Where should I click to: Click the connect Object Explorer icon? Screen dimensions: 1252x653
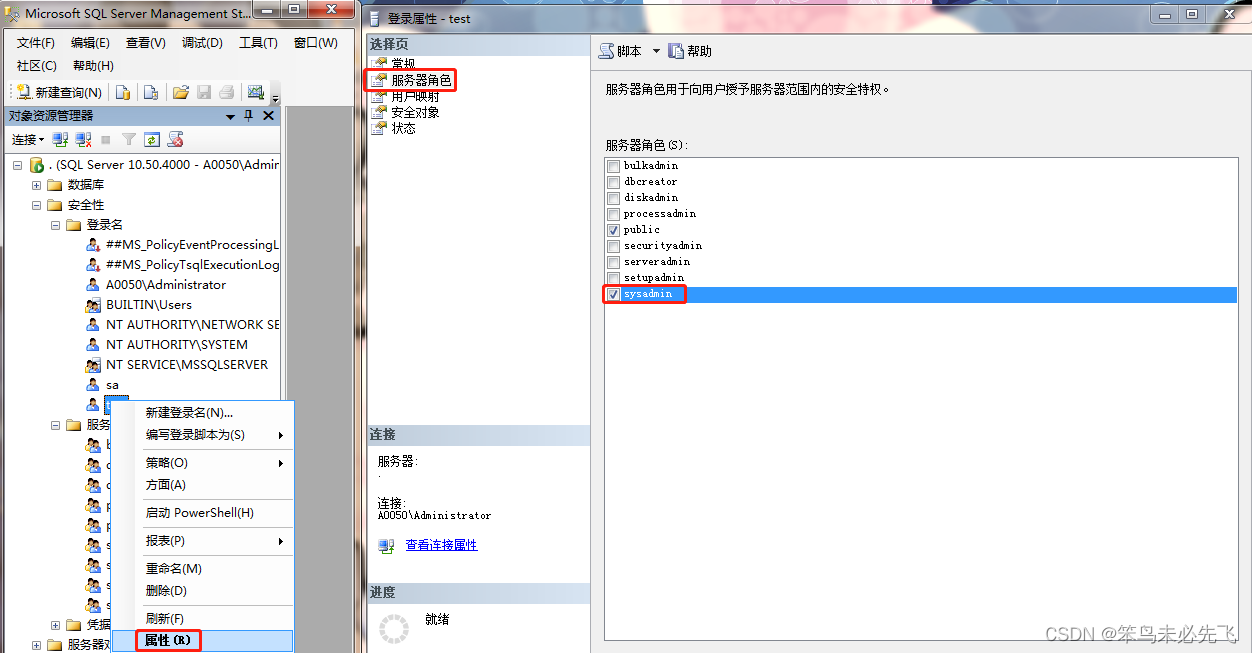click(x=60, y=139)
